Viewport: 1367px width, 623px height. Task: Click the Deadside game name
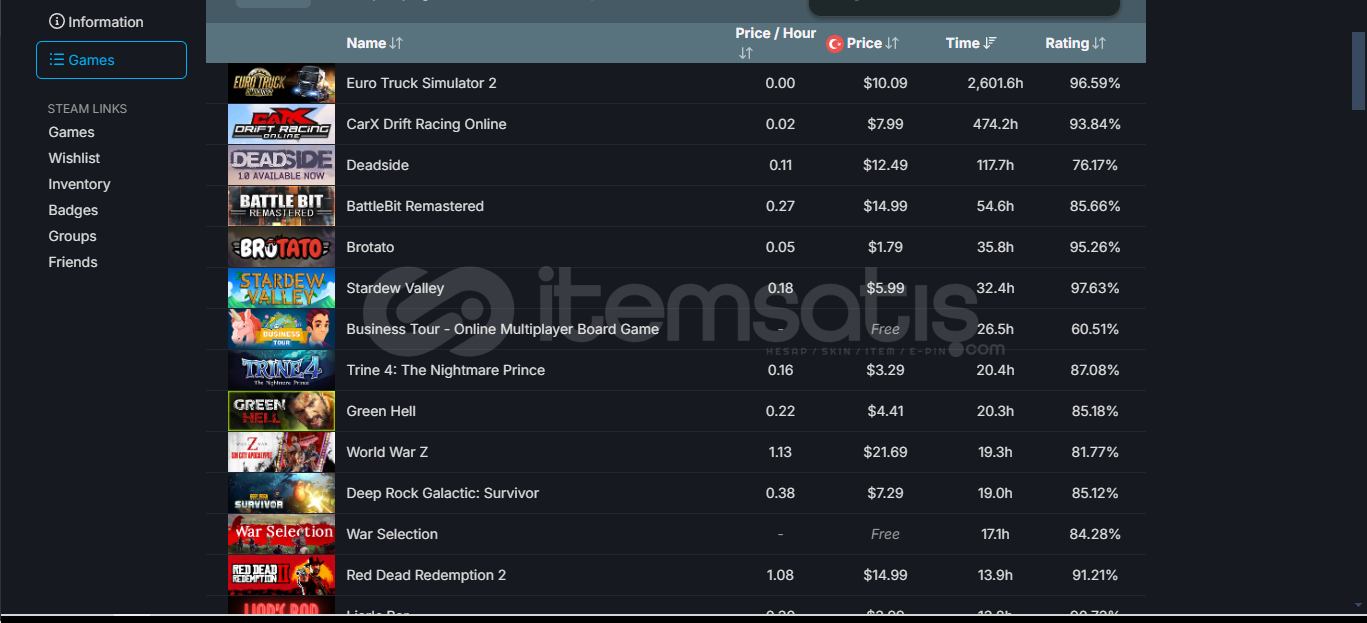click(377, 165)
